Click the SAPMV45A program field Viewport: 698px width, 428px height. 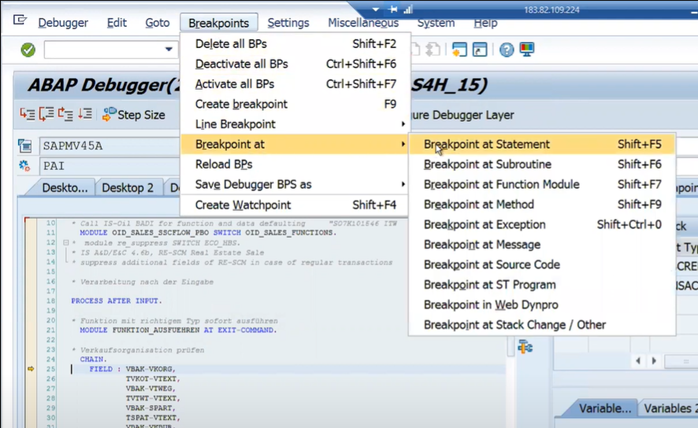(110, 146)
